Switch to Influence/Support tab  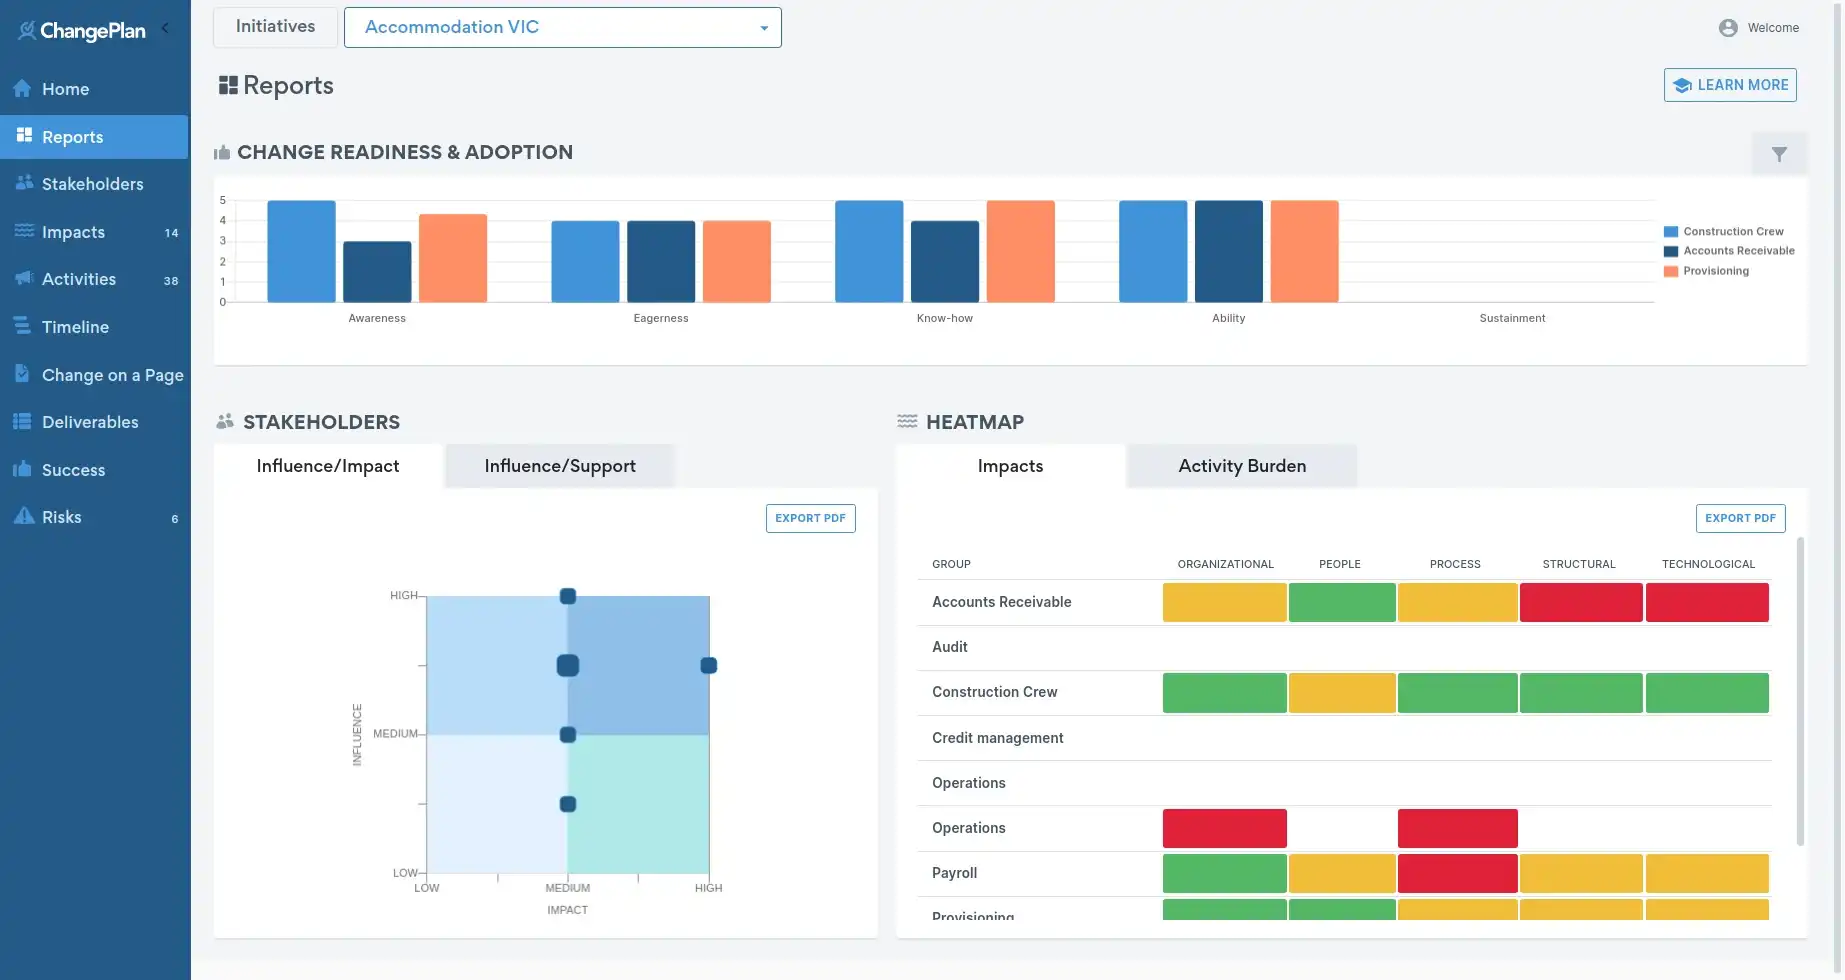click(x=560, y=466)
